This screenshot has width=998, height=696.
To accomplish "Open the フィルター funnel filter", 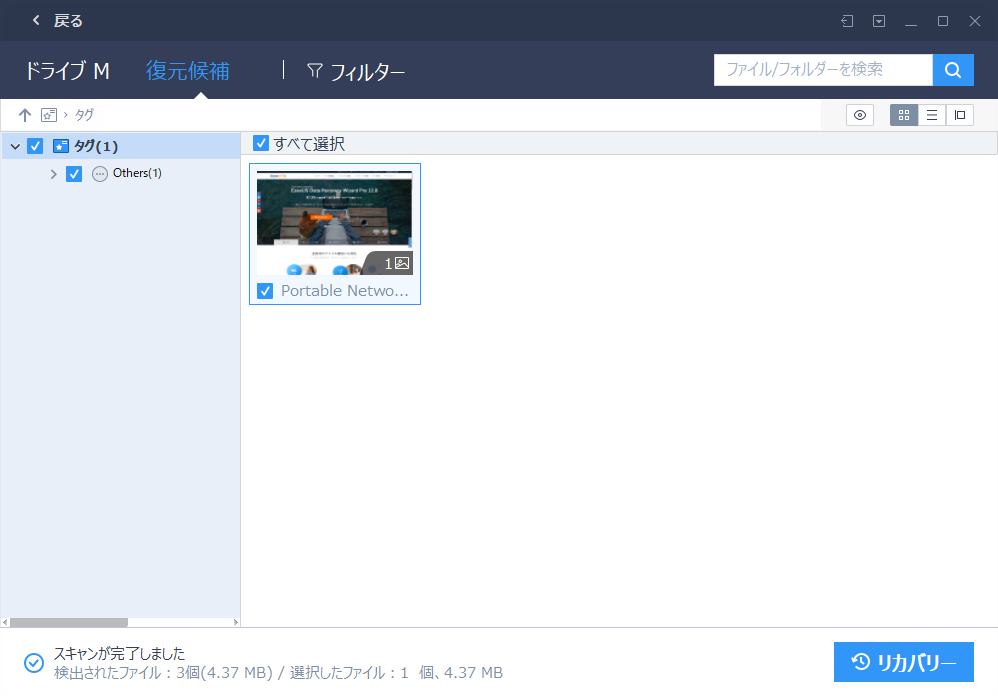I will [356, 71].
